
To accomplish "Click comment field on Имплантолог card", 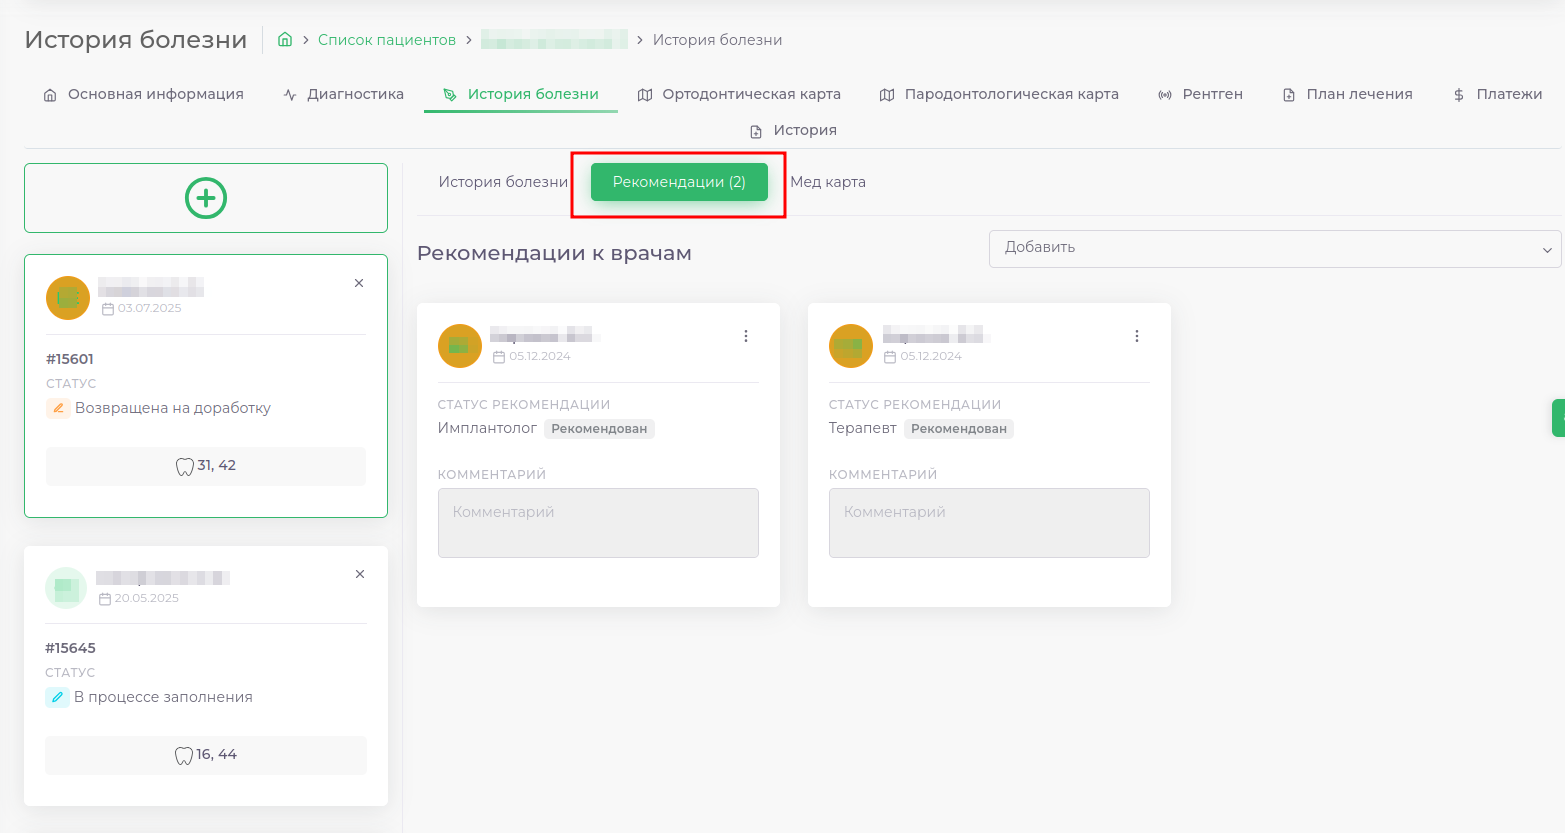I will pos(598,523).
